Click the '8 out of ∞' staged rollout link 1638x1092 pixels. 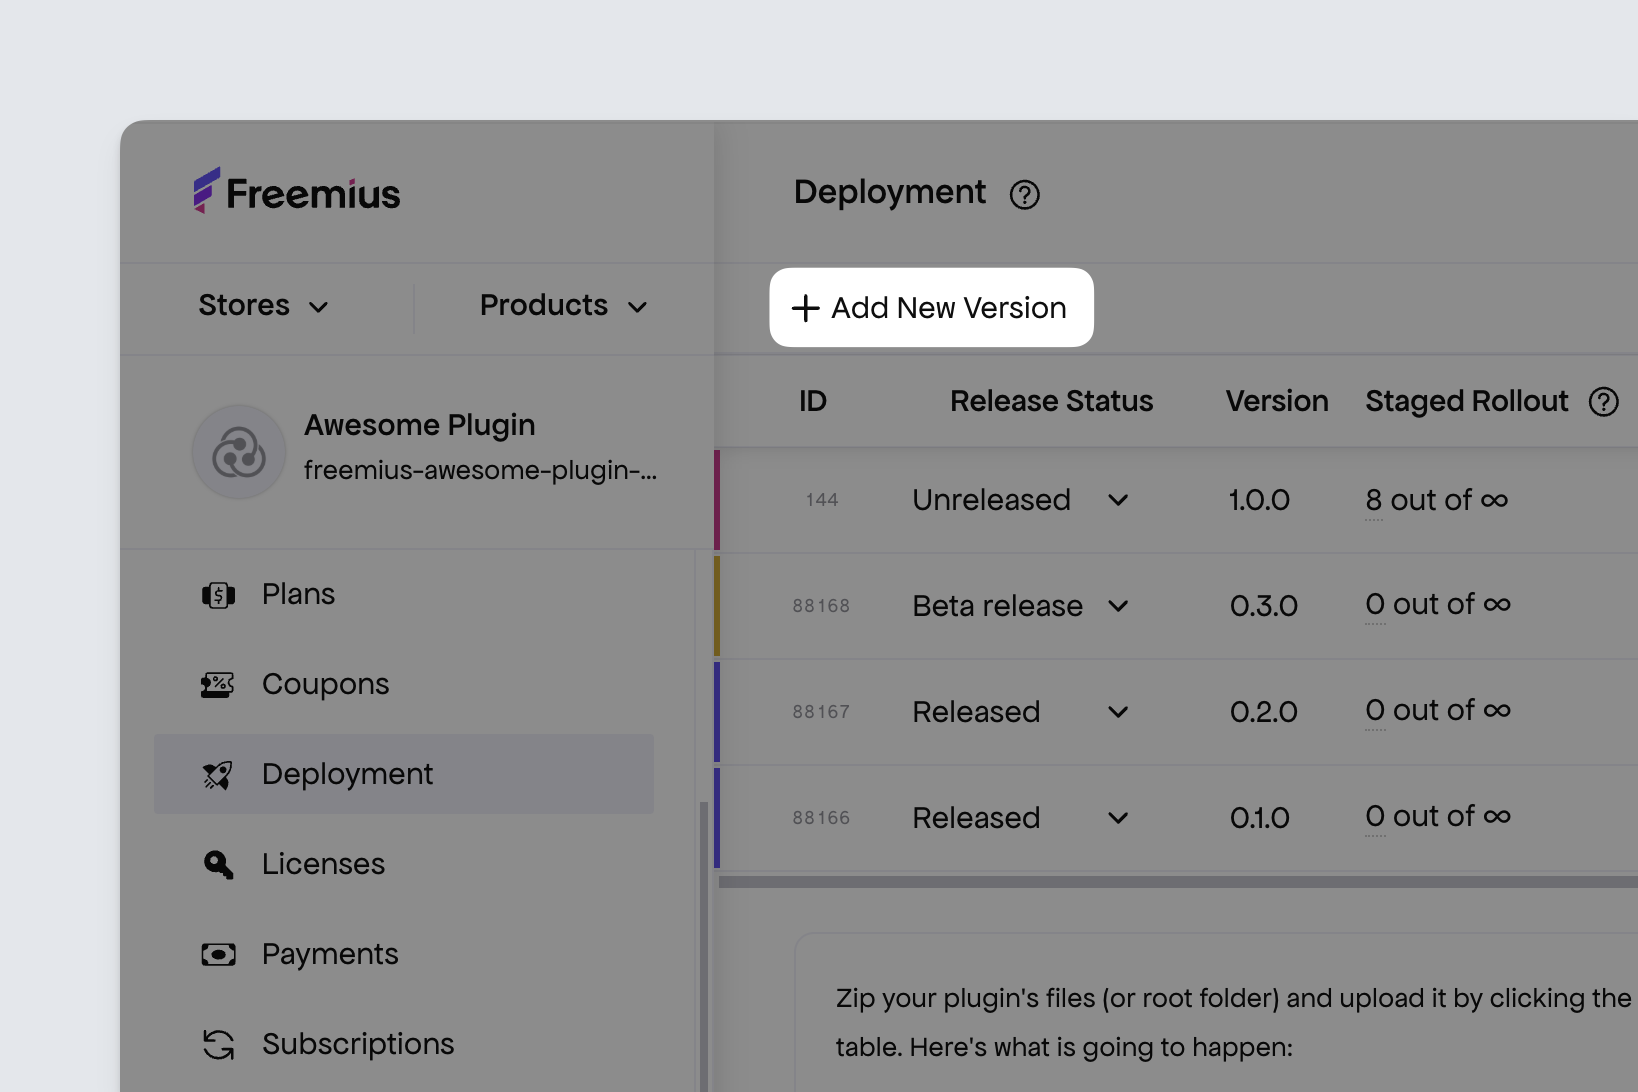click(x=1437, y=500)
